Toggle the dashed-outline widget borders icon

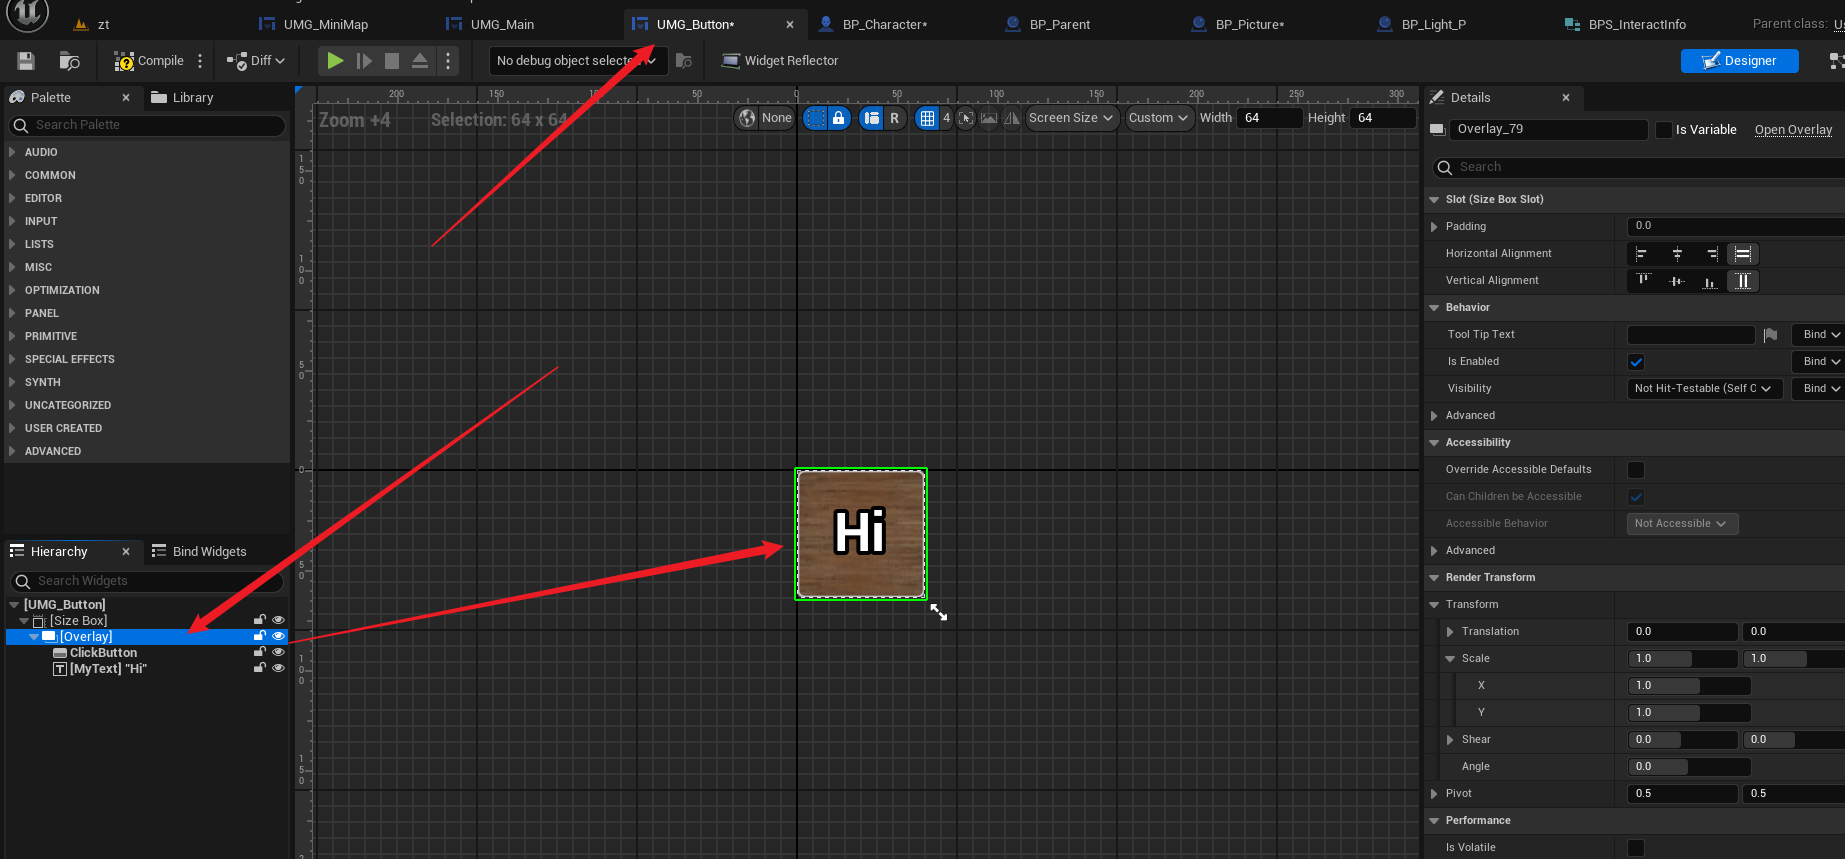click(x=816, y=118)
